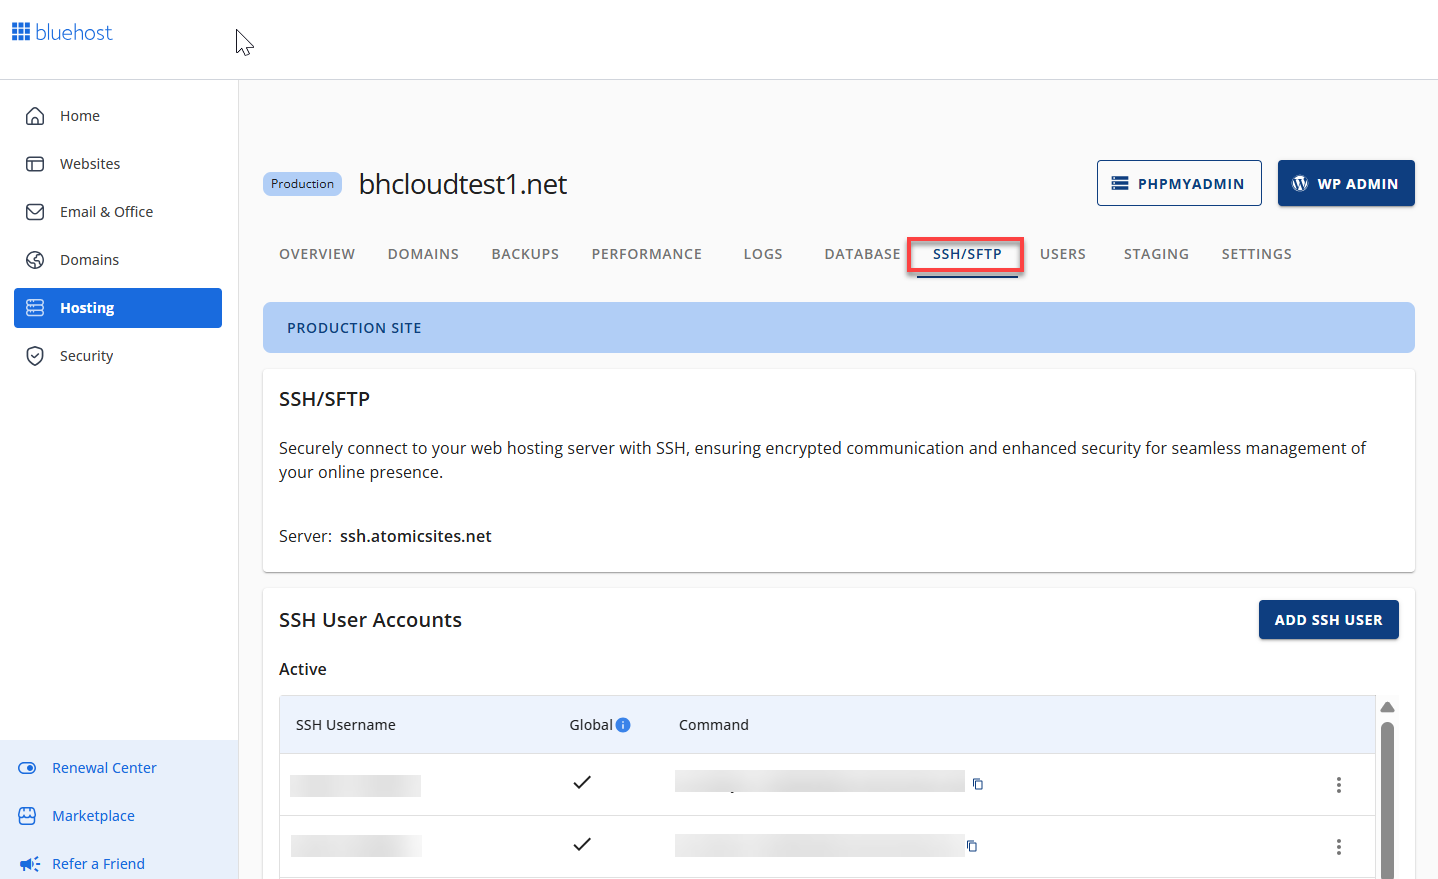Click the Home house icon in sidebar
Screen dimensions: 1438x879
tap(35, 116)
